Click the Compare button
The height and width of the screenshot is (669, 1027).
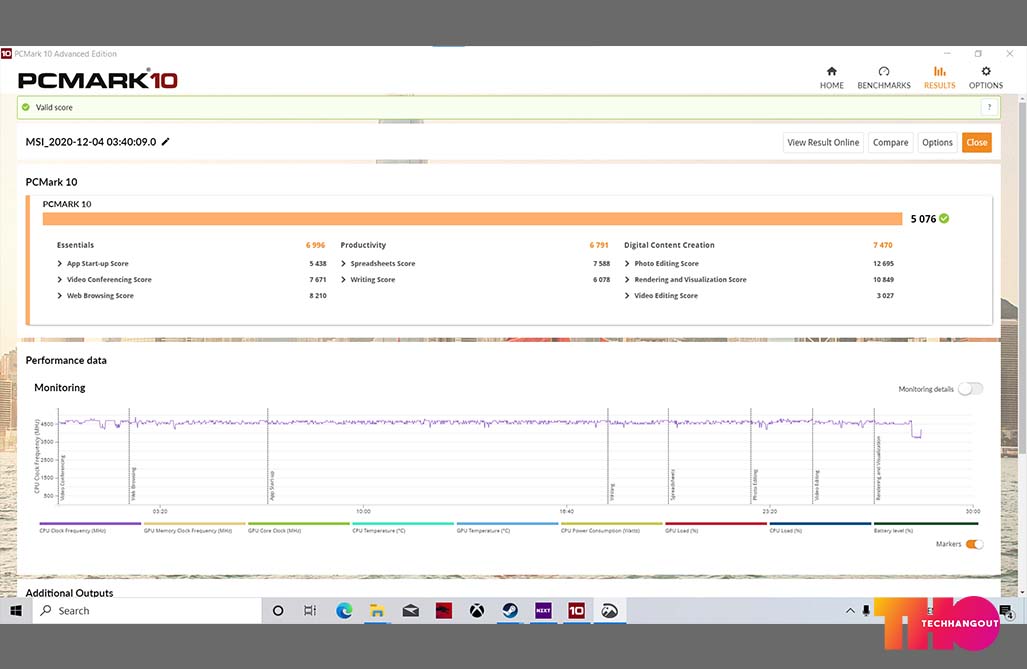tap(891, 142)
